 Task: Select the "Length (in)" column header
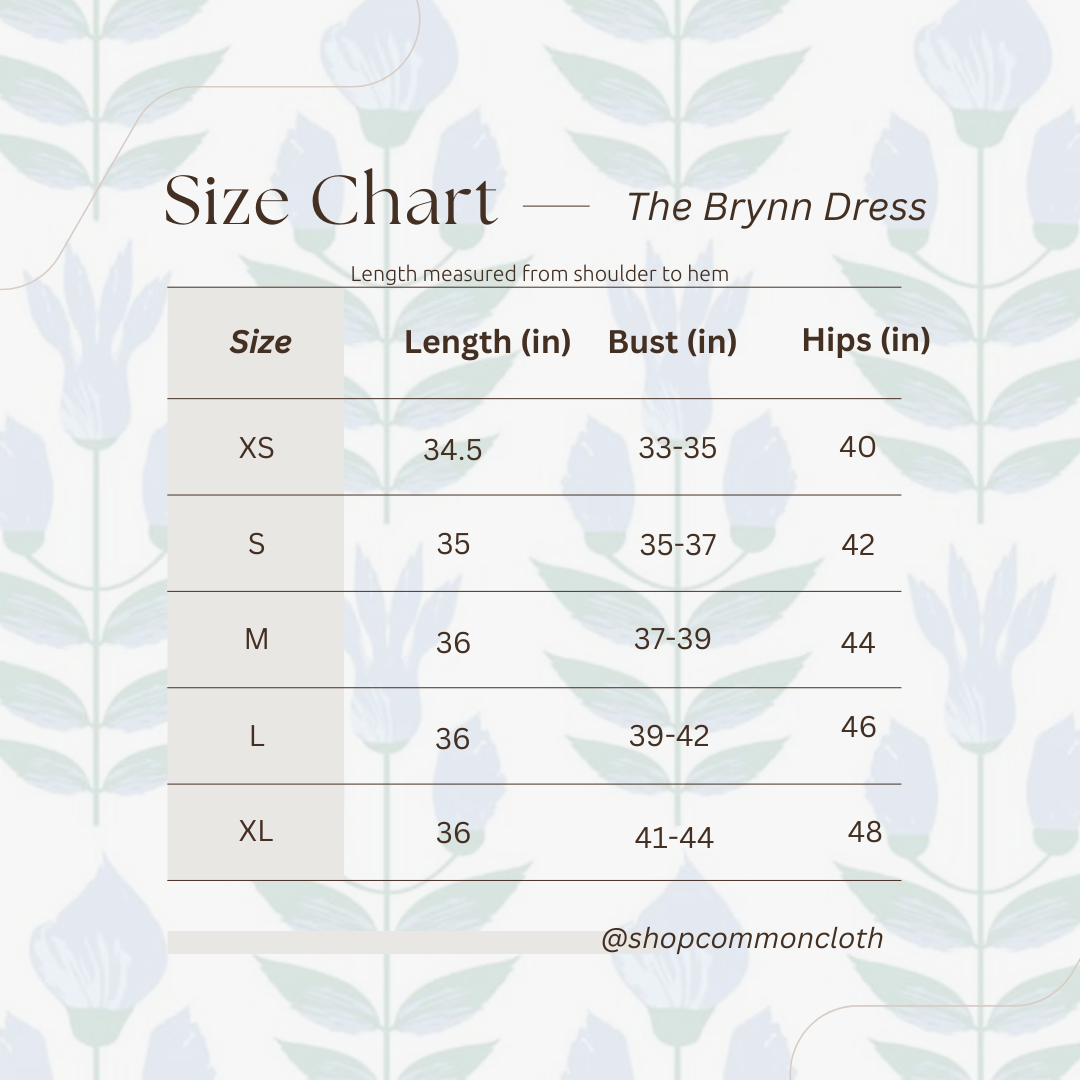point(487,342)
